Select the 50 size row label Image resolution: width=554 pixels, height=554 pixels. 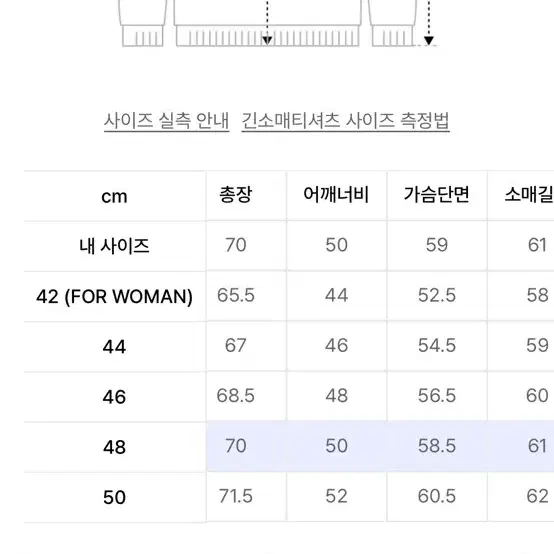tap(114, 497)
